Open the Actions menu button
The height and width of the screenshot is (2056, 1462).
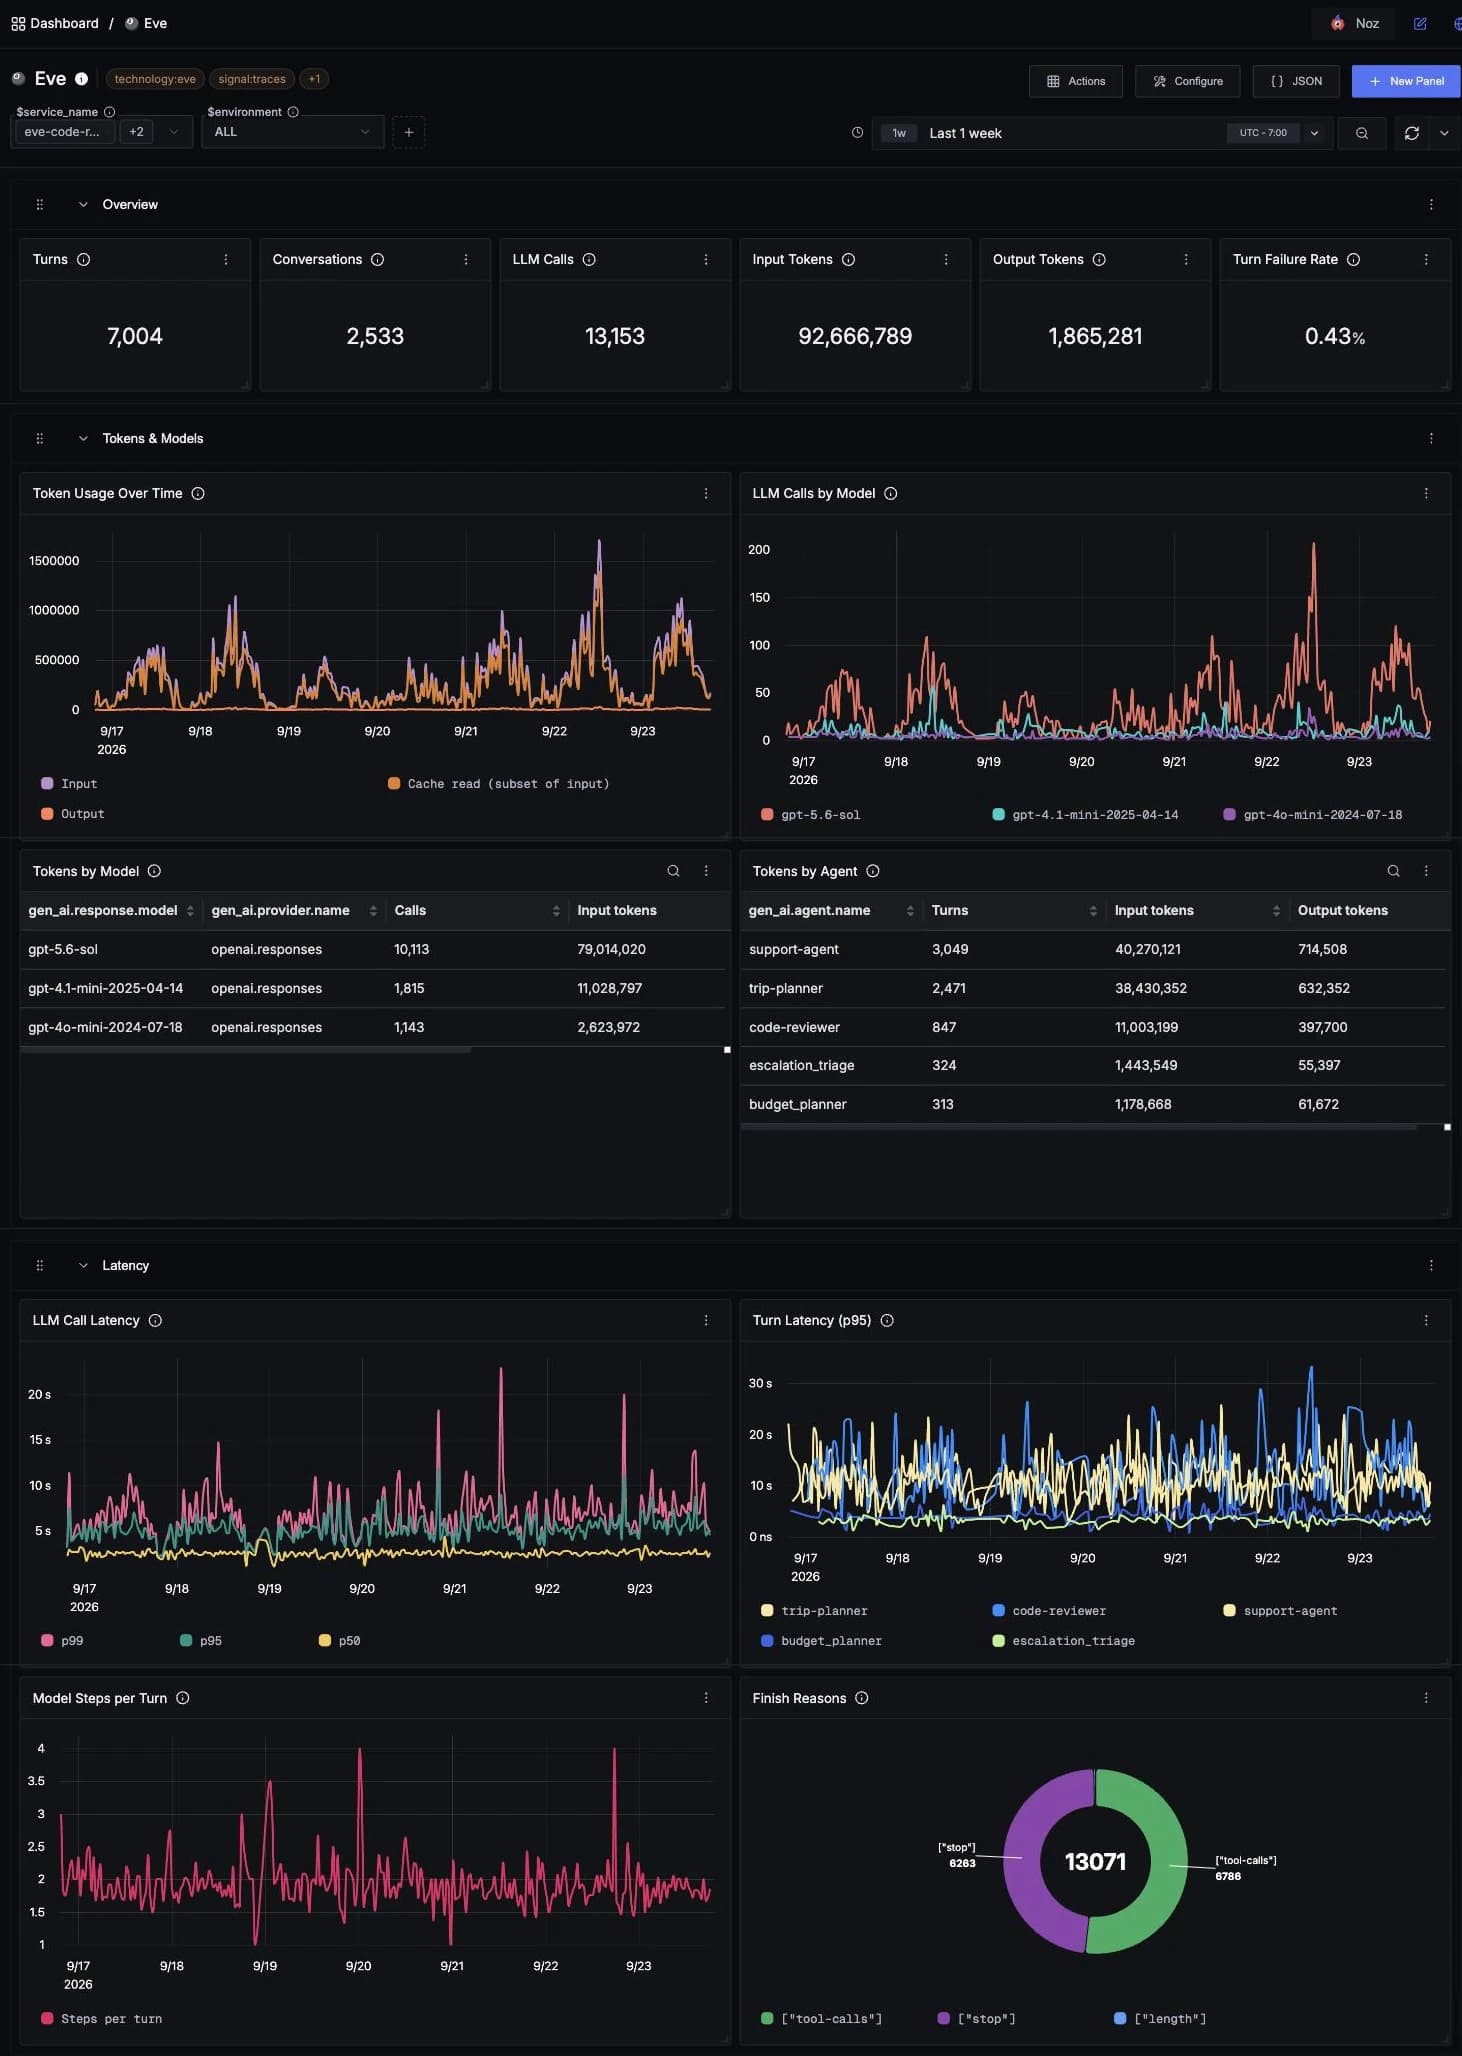click(x=1076, y=81)
